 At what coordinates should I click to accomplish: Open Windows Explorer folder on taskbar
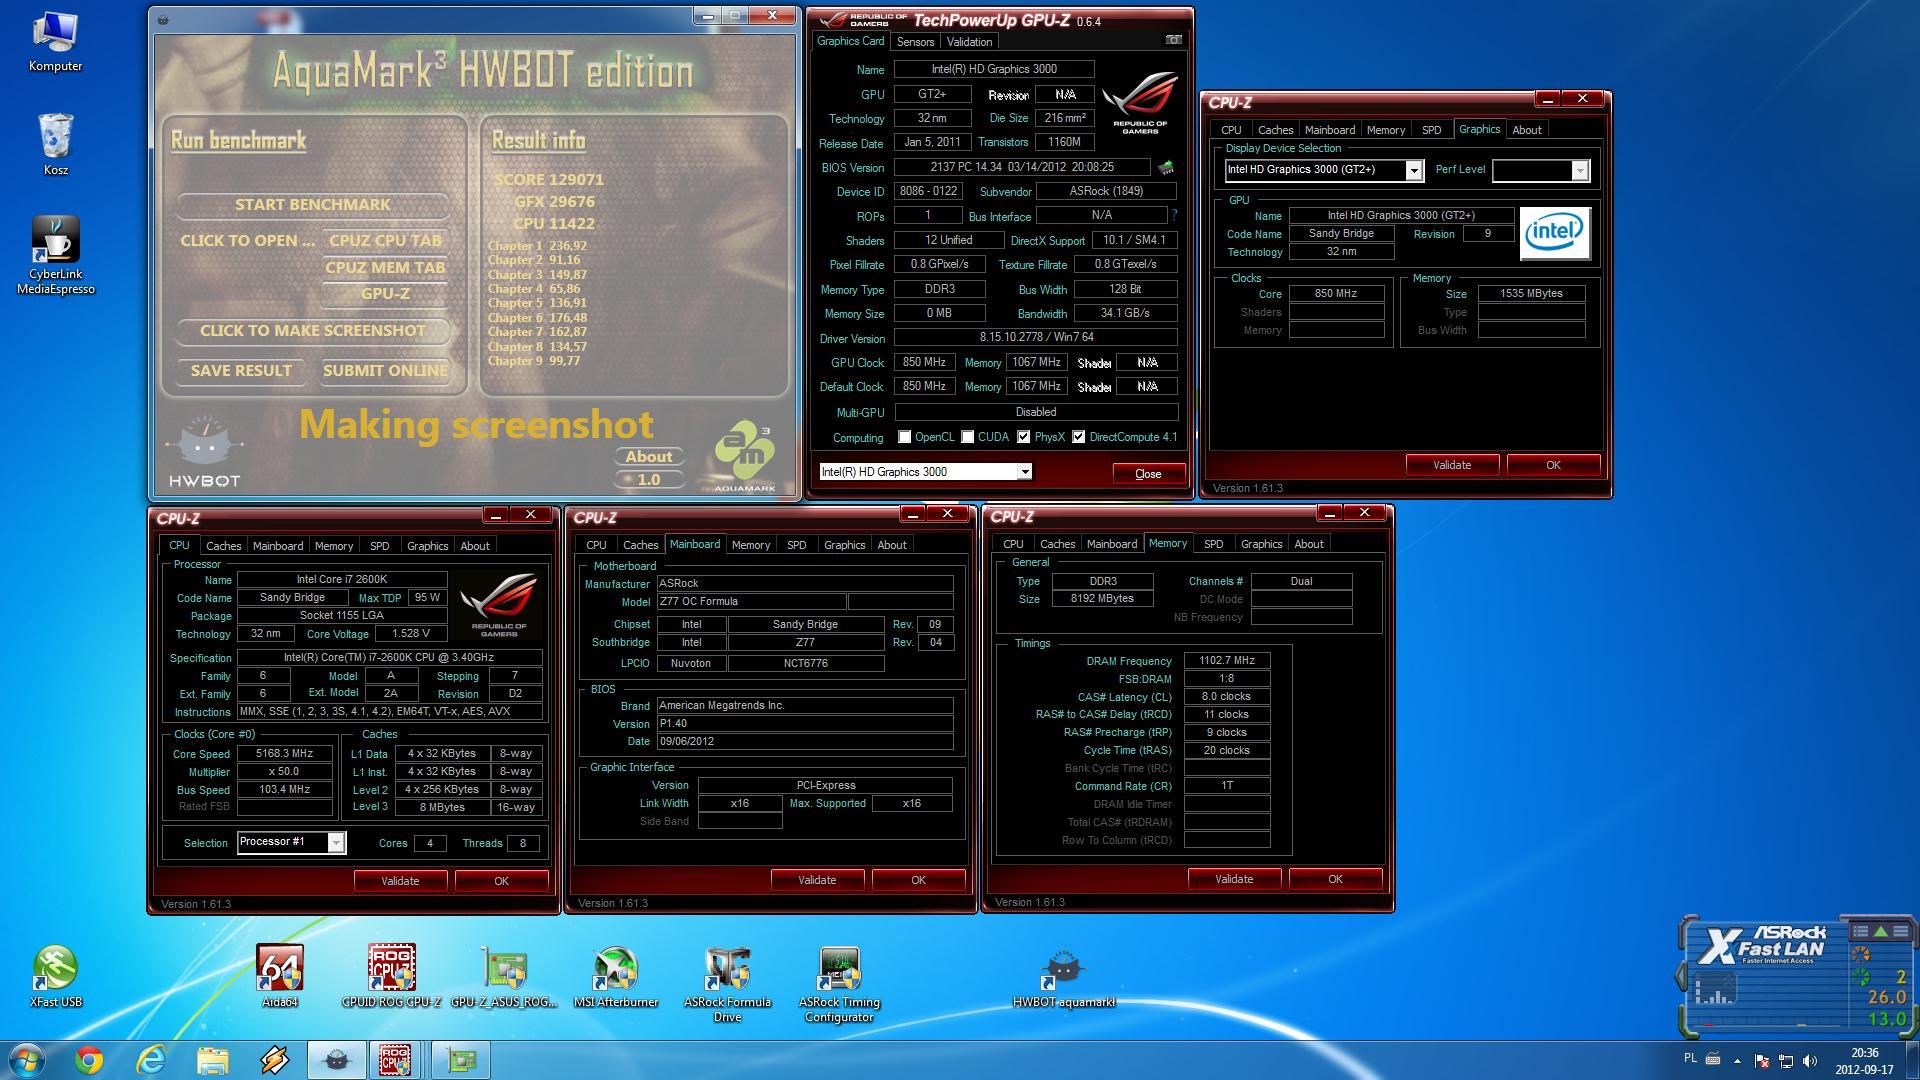point(213,1060)
